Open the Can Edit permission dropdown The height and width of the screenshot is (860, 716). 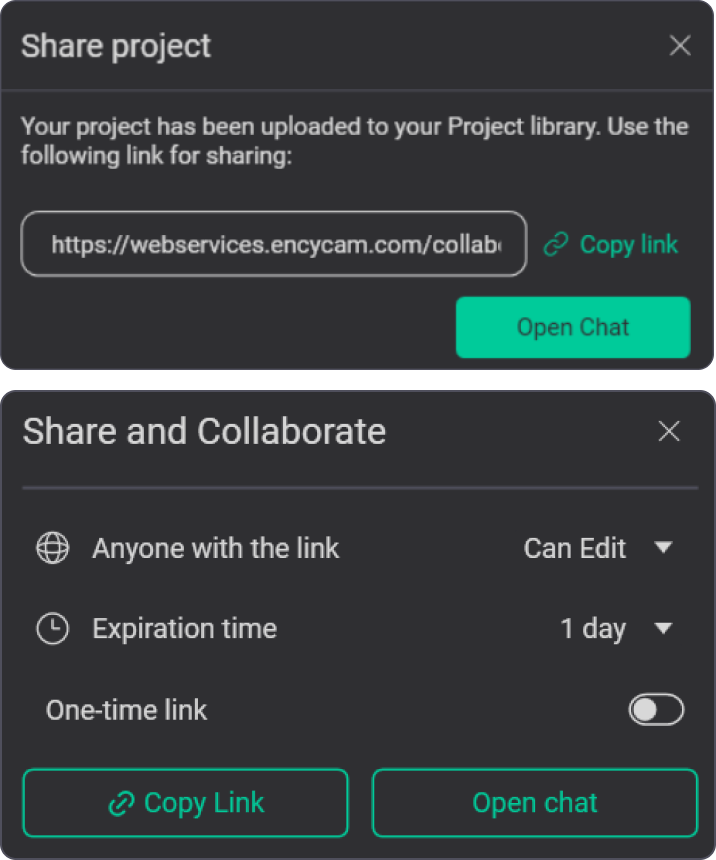(x=598, y=548)
